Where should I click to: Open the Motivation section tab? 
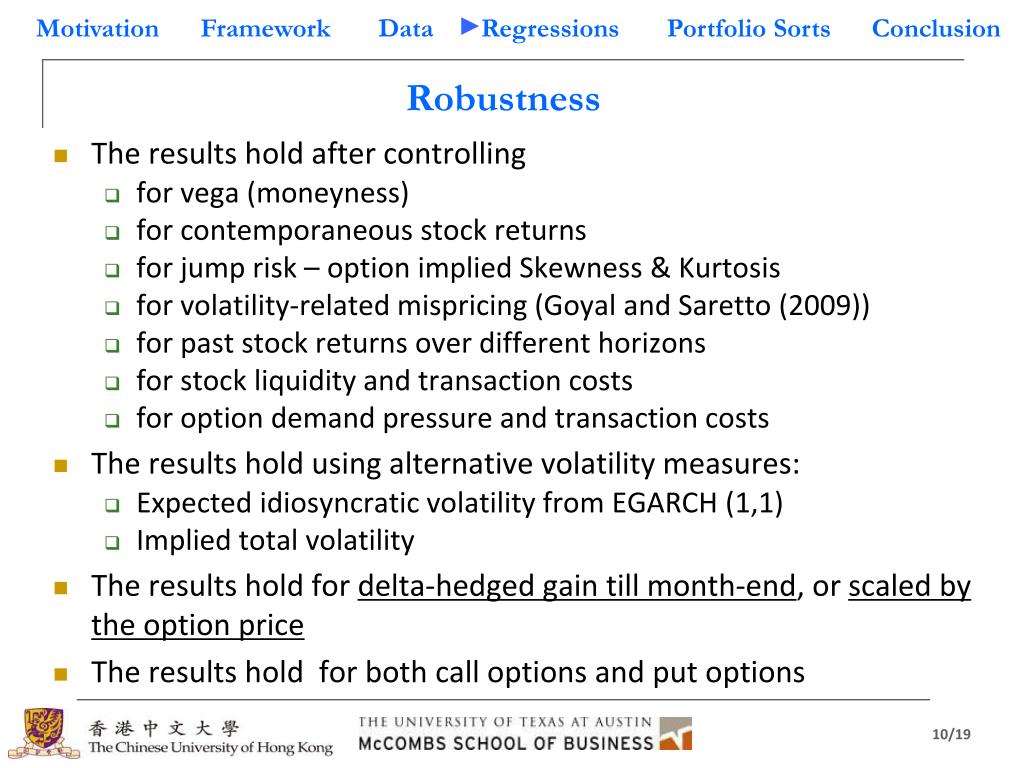[97, 29]
